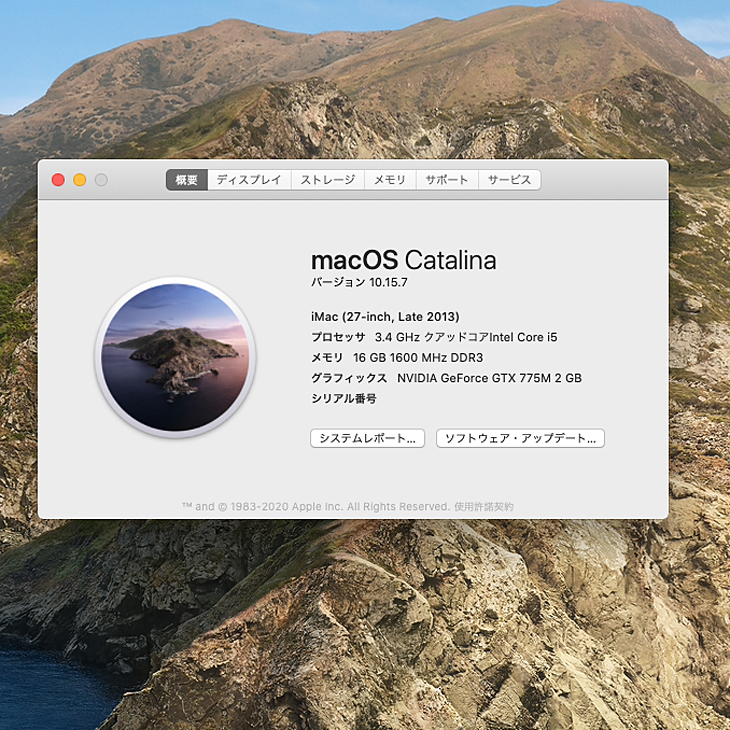Open the ディスプレイ tab

(x=249, y=180)
